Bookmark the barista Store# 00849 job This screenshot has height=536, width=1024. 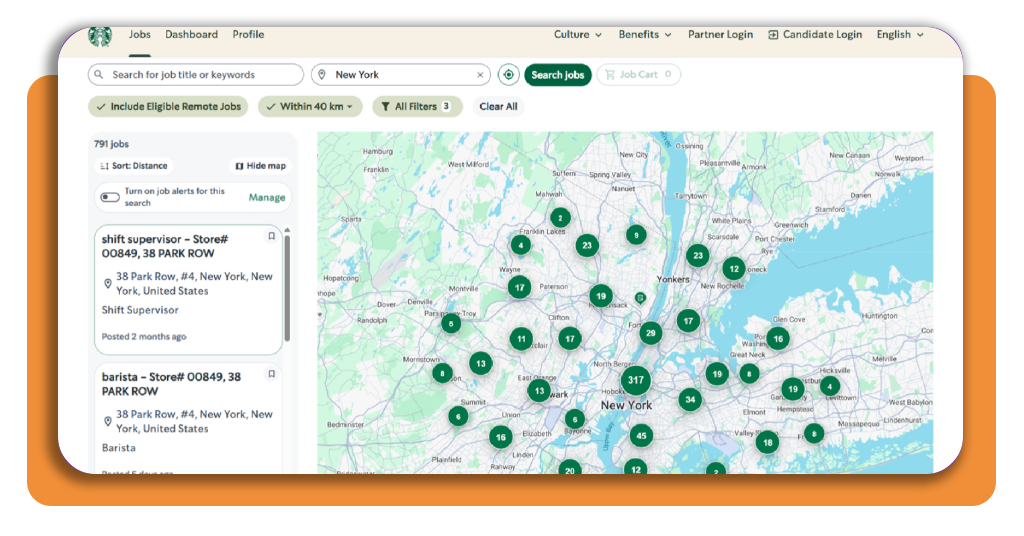272,374
